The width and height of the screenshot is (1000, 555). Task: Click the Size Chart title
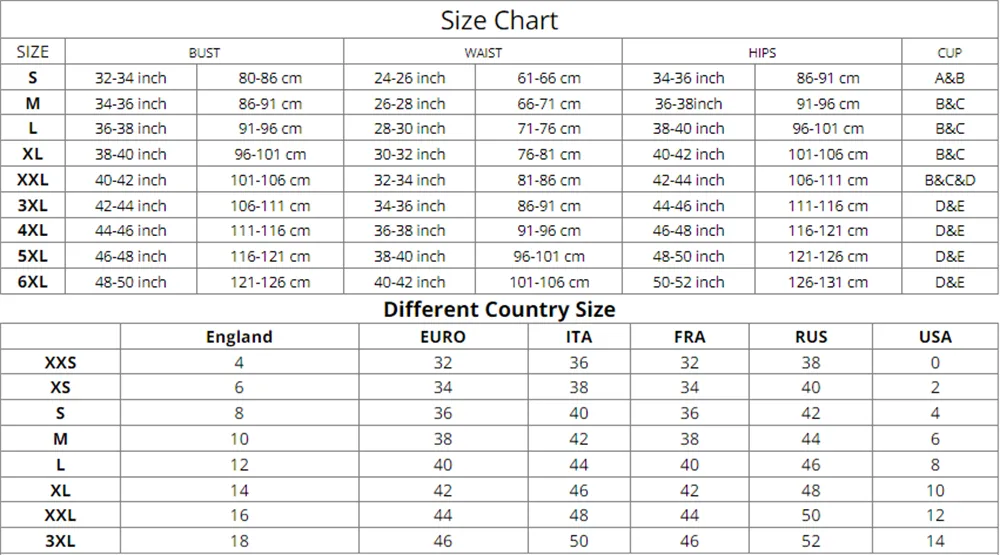pos(499,20)
